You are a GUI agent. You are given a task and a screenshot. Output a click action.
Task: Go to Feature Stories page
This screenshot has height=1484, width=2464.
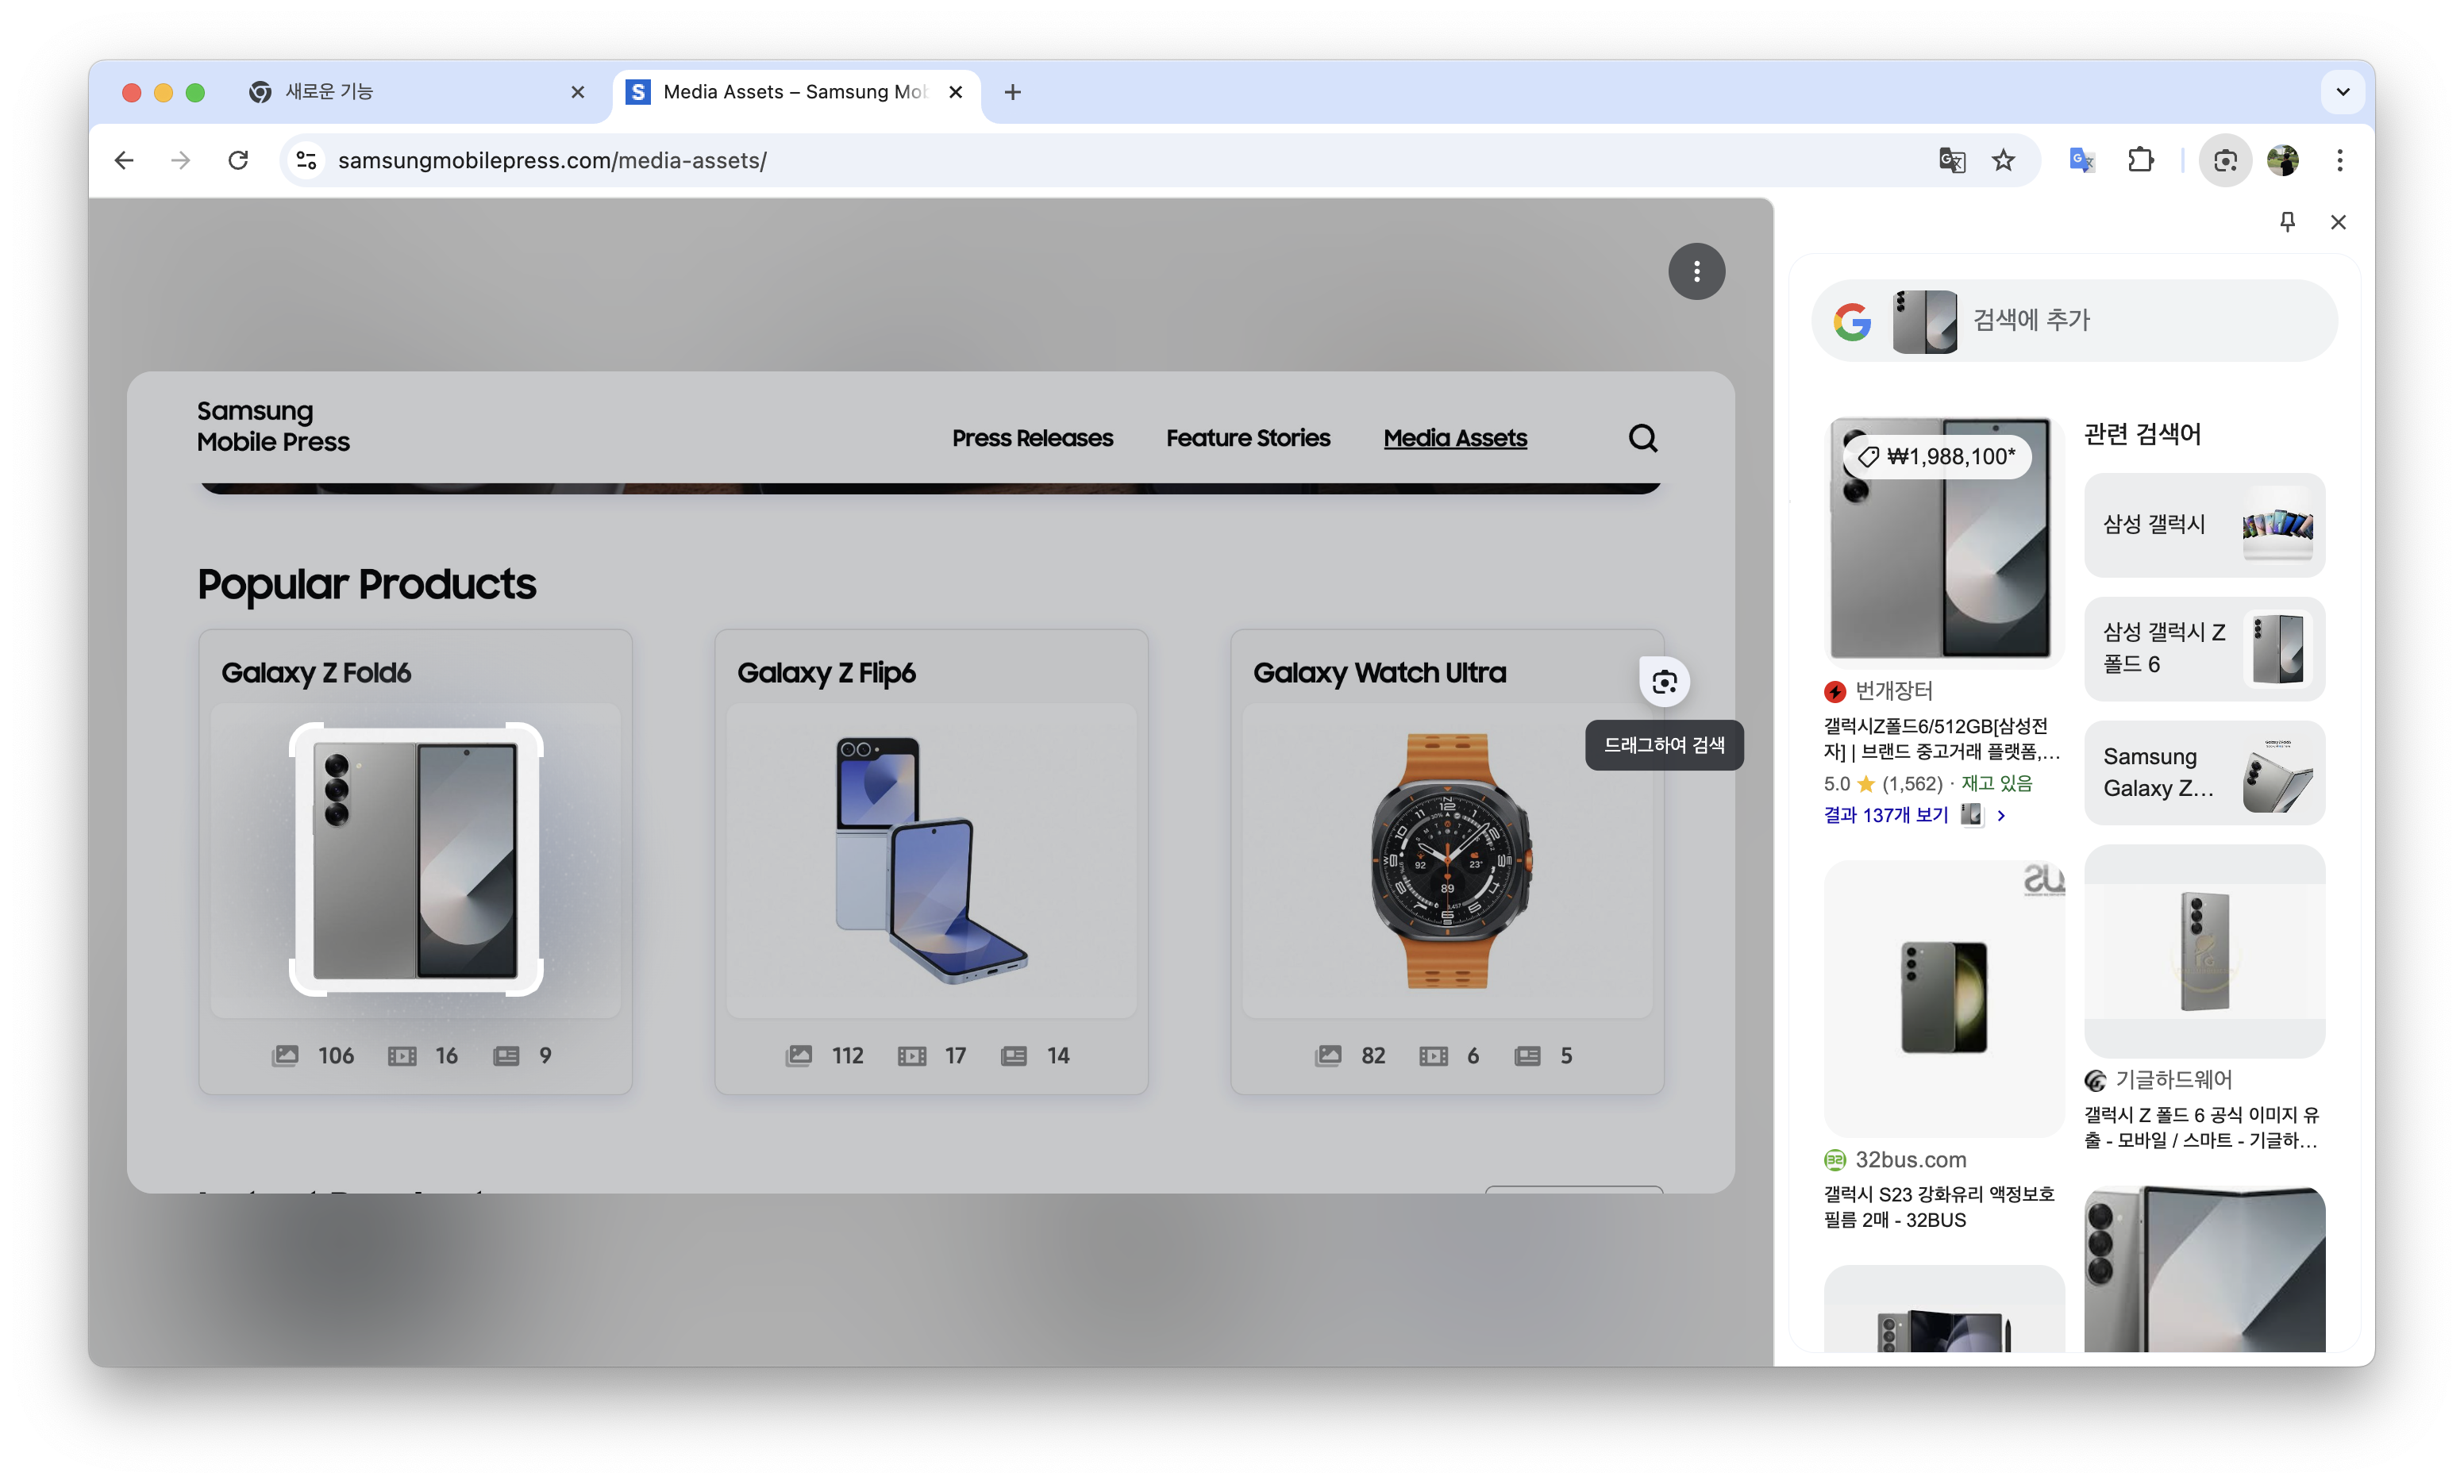[x=1247, y=438]
